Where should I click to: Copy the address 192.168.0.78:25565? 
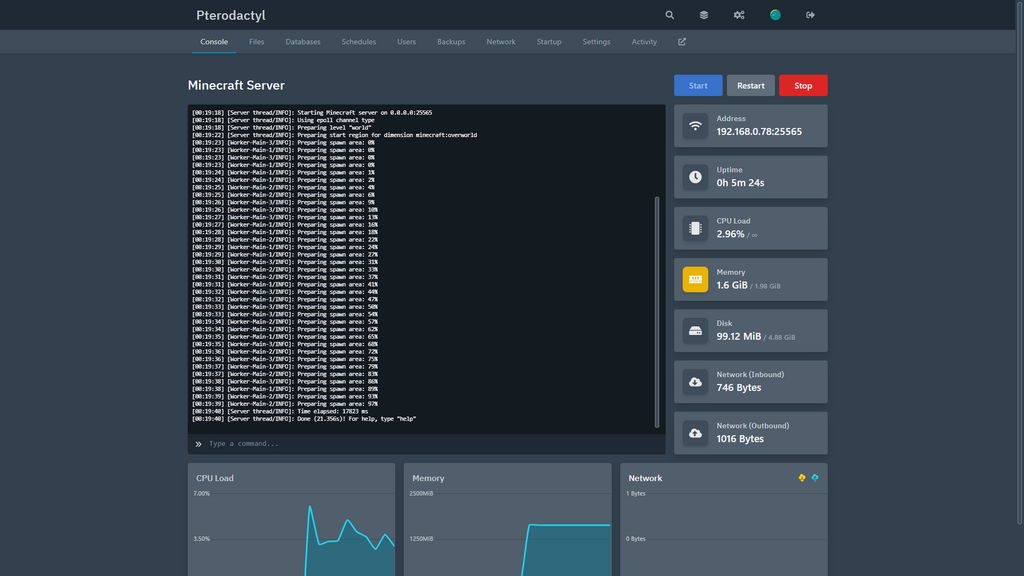[x=759, y=132]
